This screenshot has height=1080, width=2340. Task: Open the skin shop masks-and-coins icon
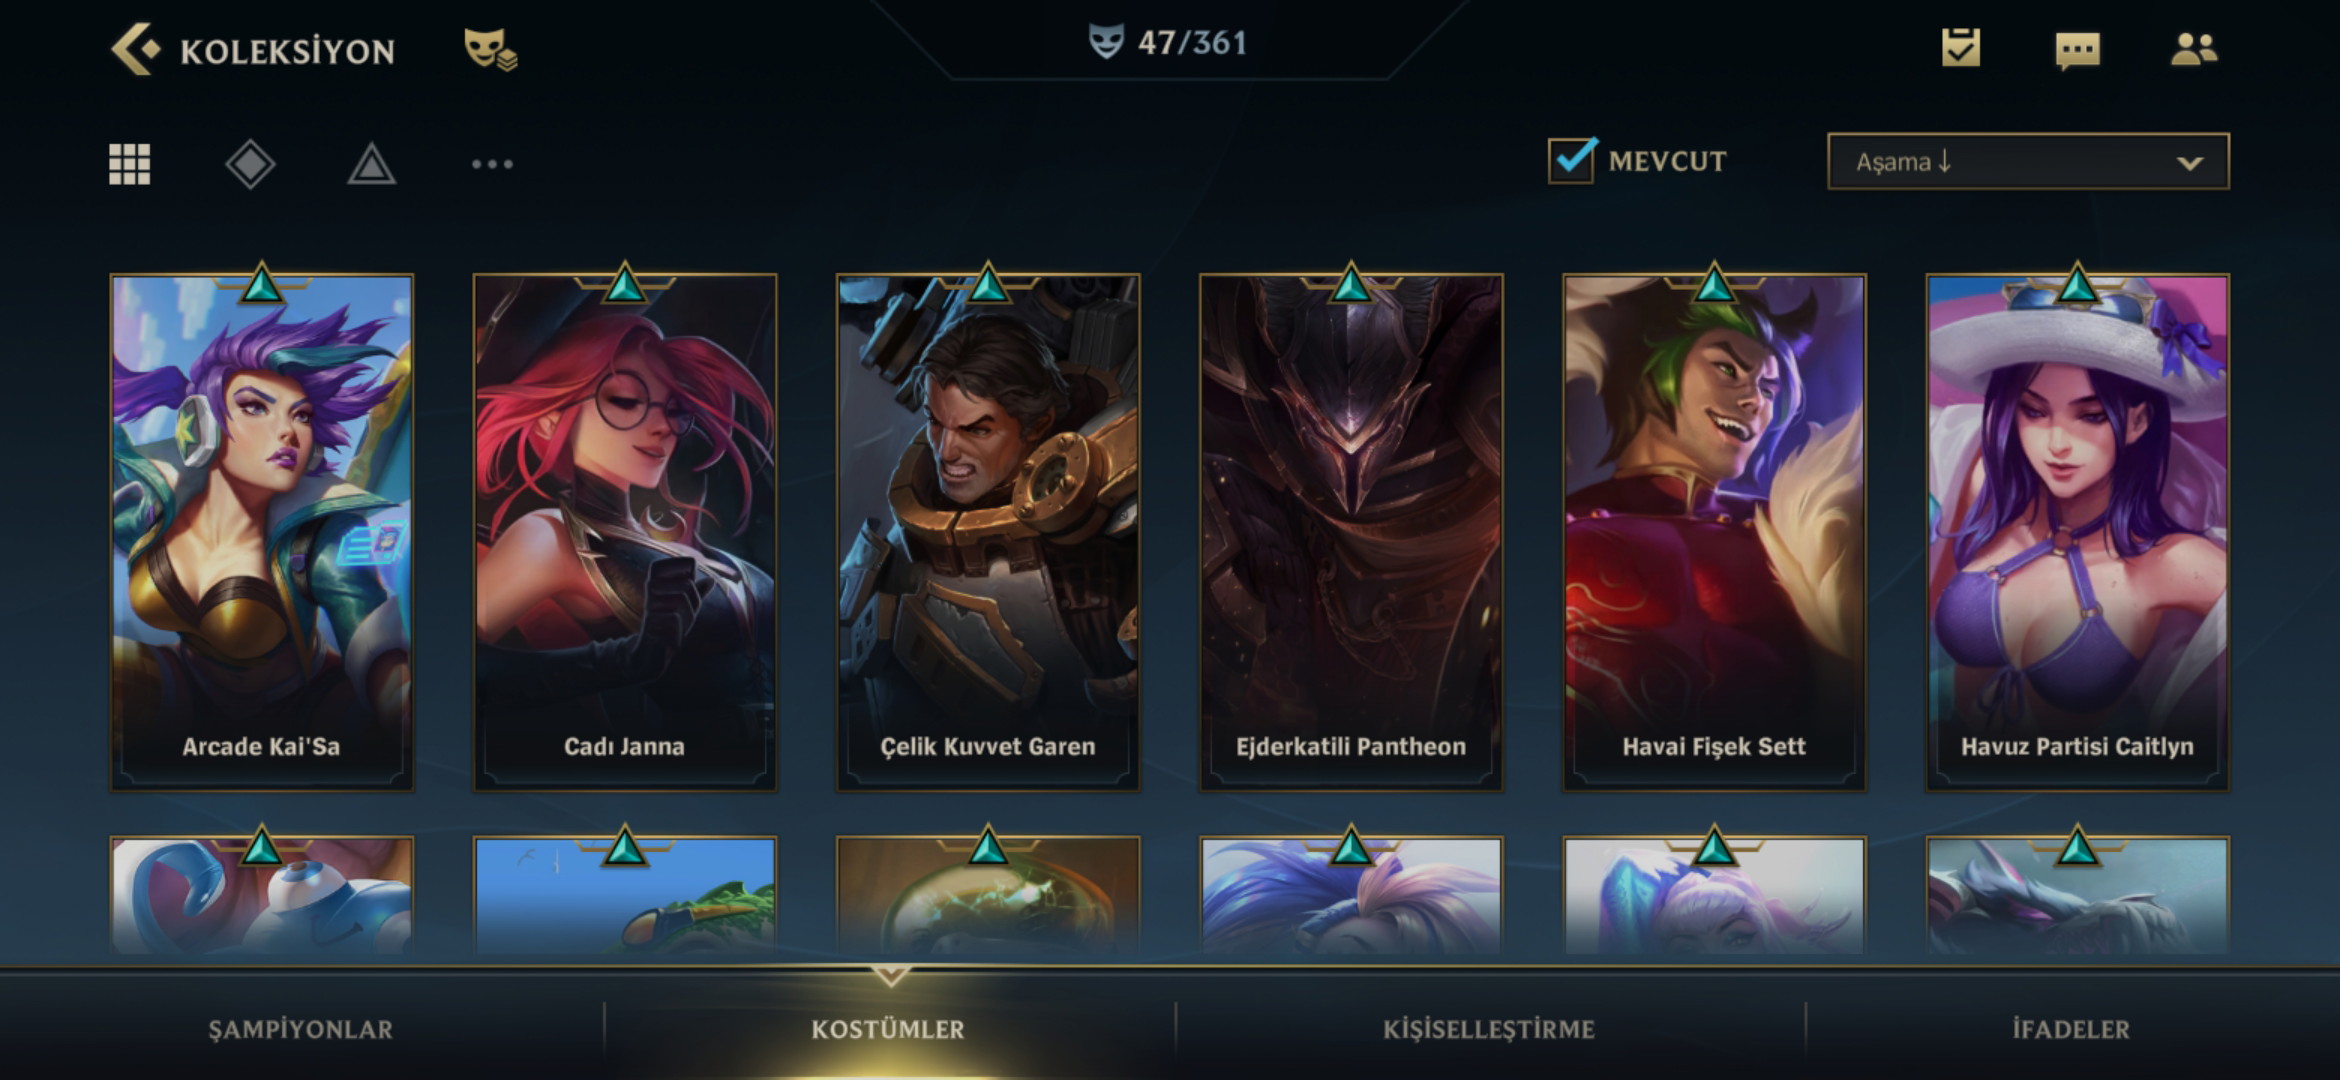tap(490, 50)
